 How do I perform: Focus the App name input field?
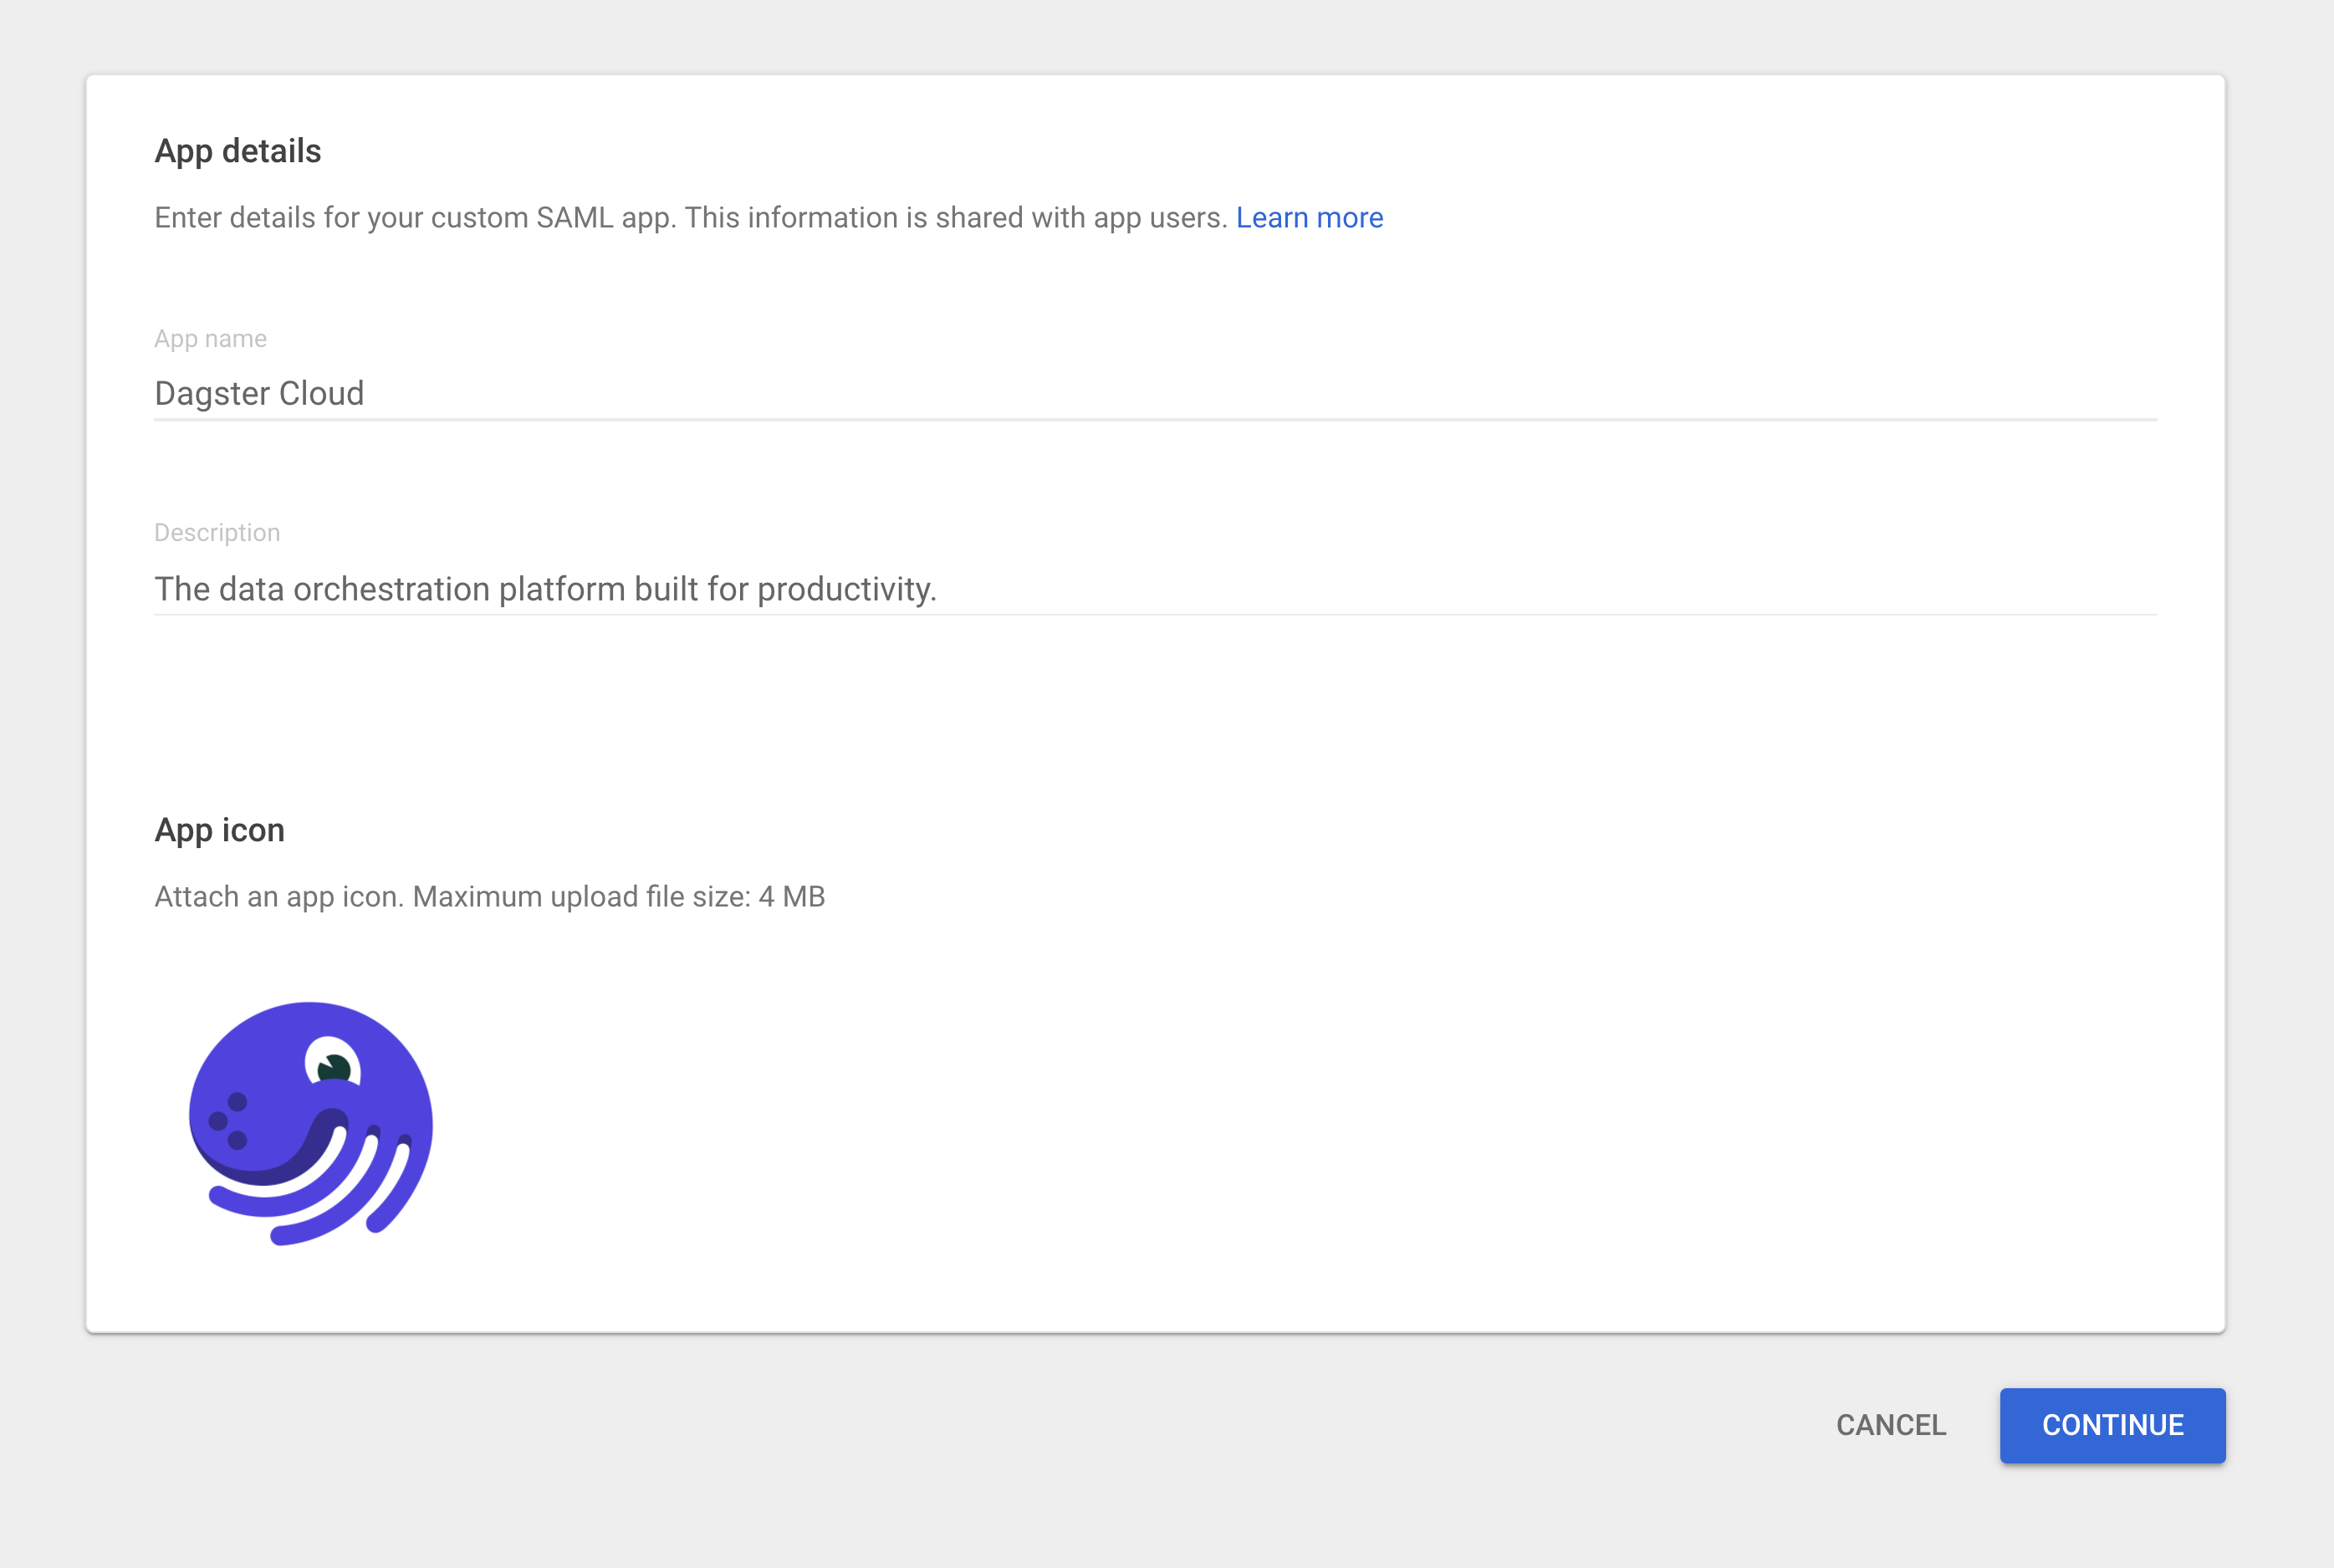point(1155,394)
